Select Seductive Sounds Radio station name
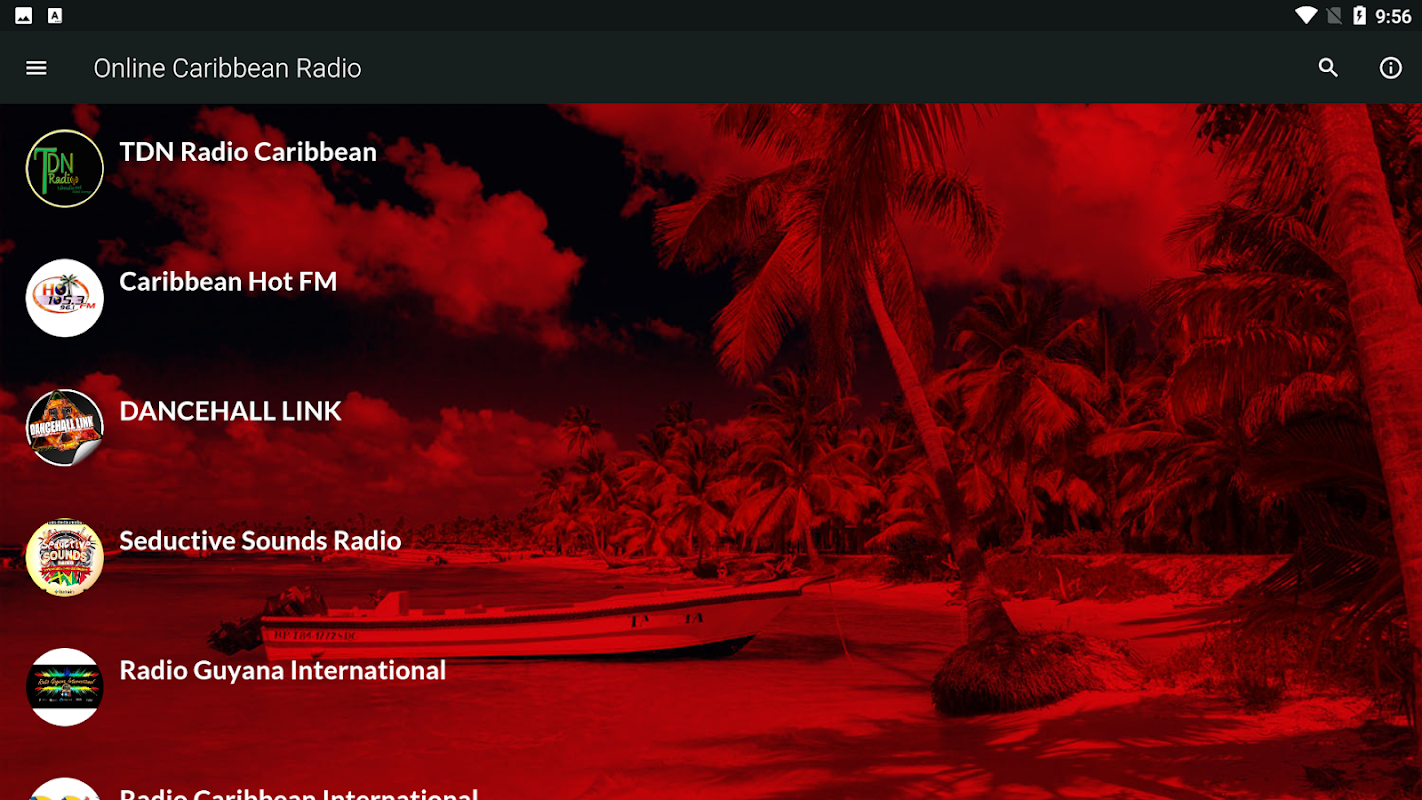The width and height of the screenshot is (1422, 800). coord(260,541)
